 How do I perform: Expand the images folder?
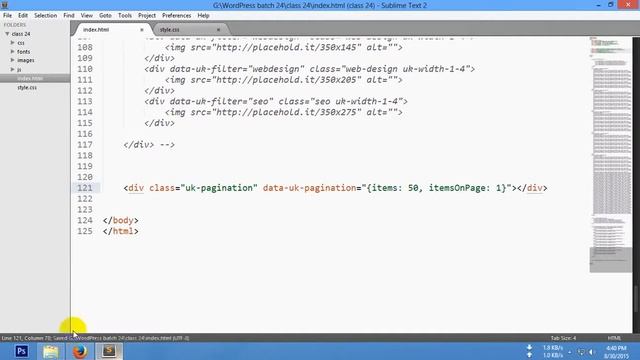point(13,60)
